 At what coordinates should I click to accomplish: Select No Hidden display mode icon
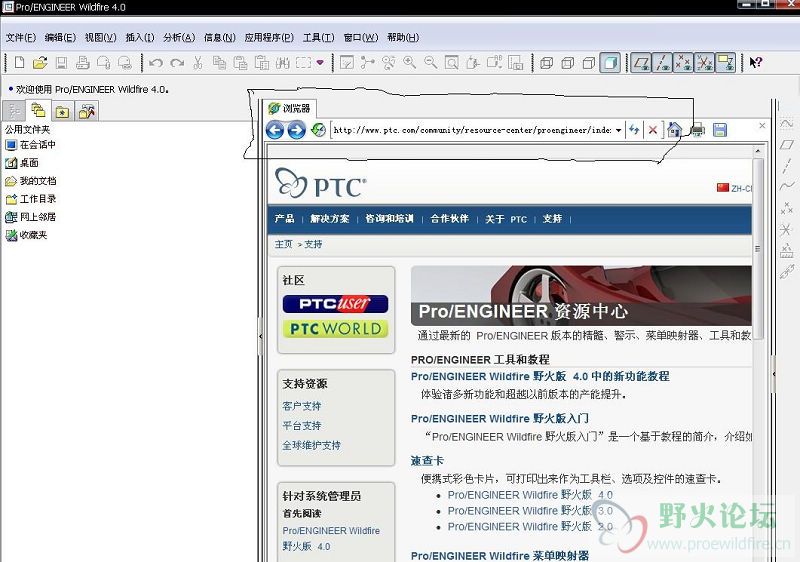point(589,63)
